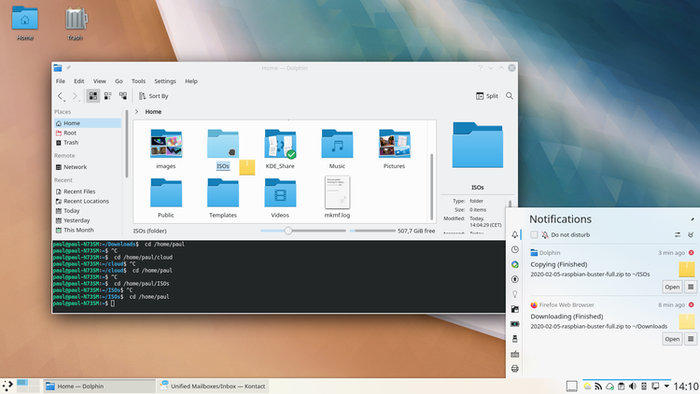
Task: Configure notifications via the sliders icon
Action: click(678, 235)
